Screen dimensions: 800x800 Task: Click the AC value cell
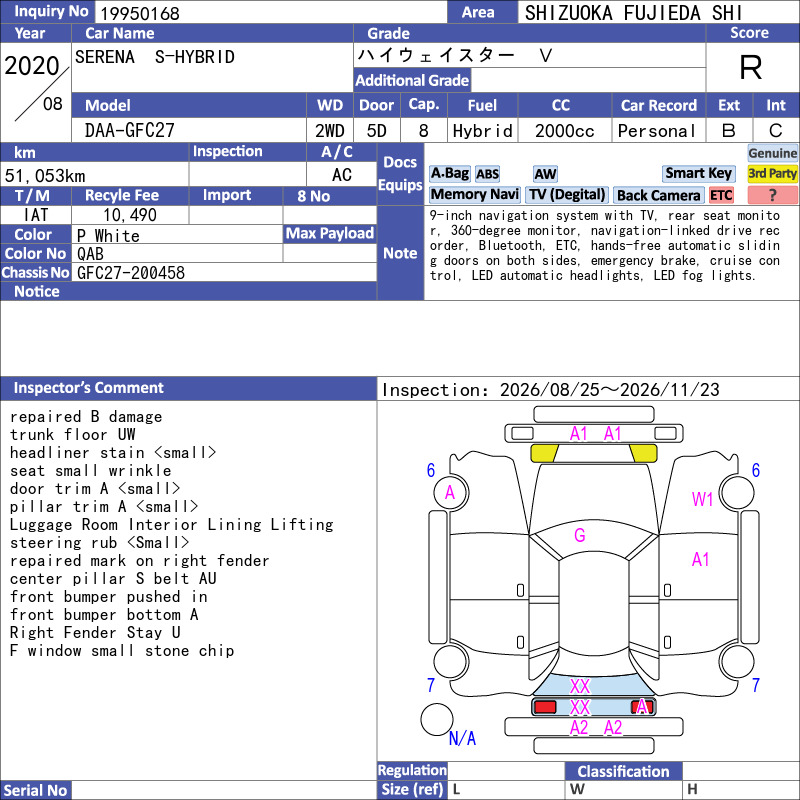[341, 175]
